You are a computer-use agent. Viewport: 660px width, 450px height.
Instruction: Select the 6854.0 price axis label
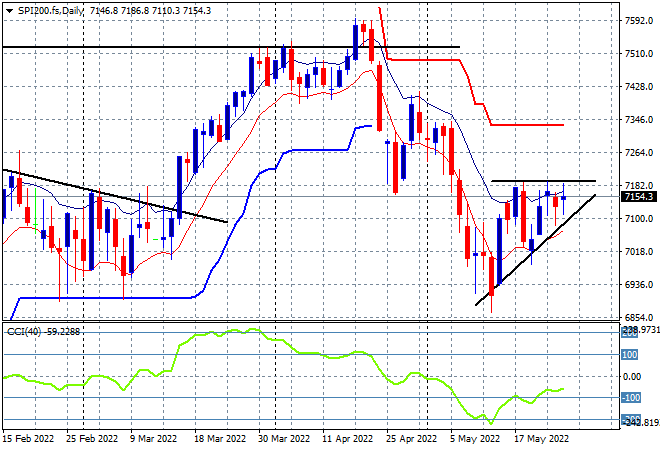[639, 317]
